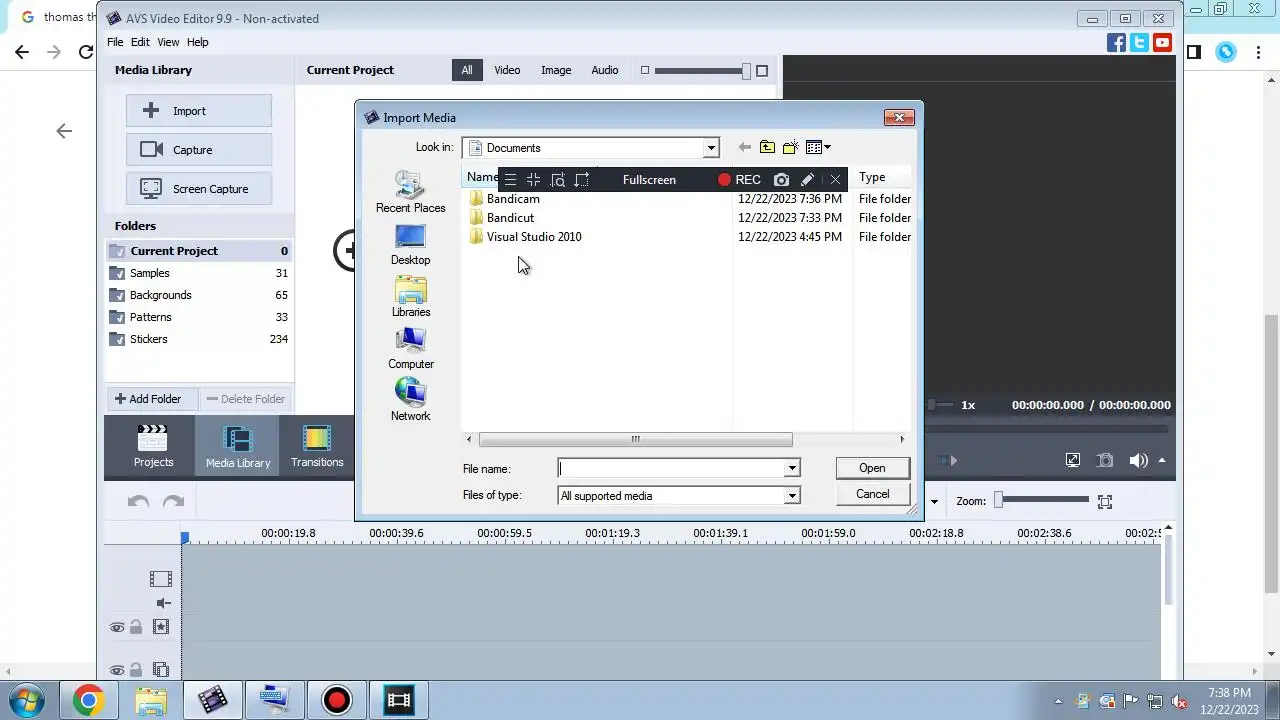Click the audio speaker icon under the video track
This screenshot has width=1280, height=720.
pyautogui.click(x=163, y=603)
